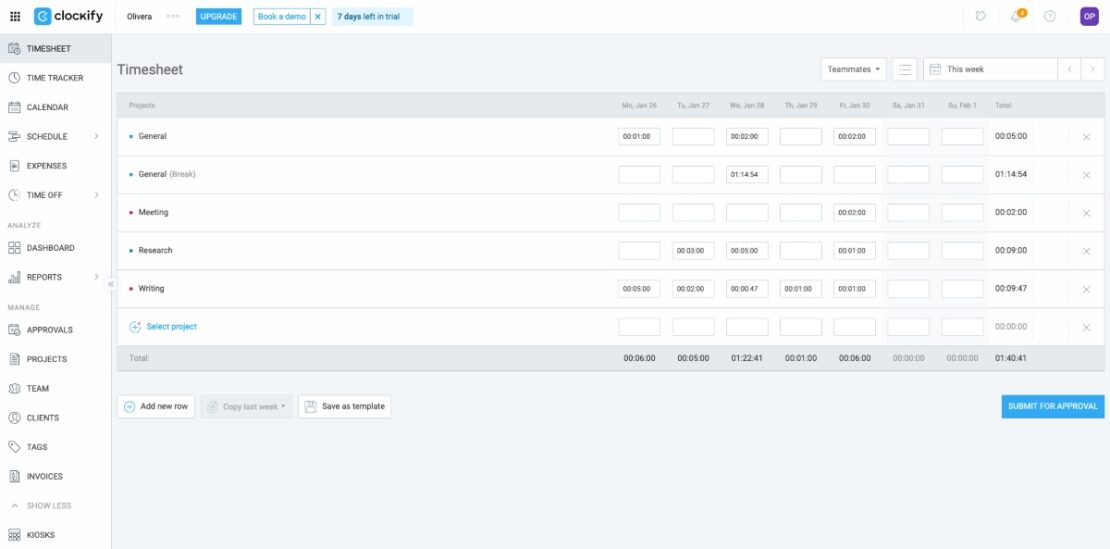Edit General (Break) Wednesday 01:14:54
The height and width of the screenshot is (549, 1110).
pos(747,175)
